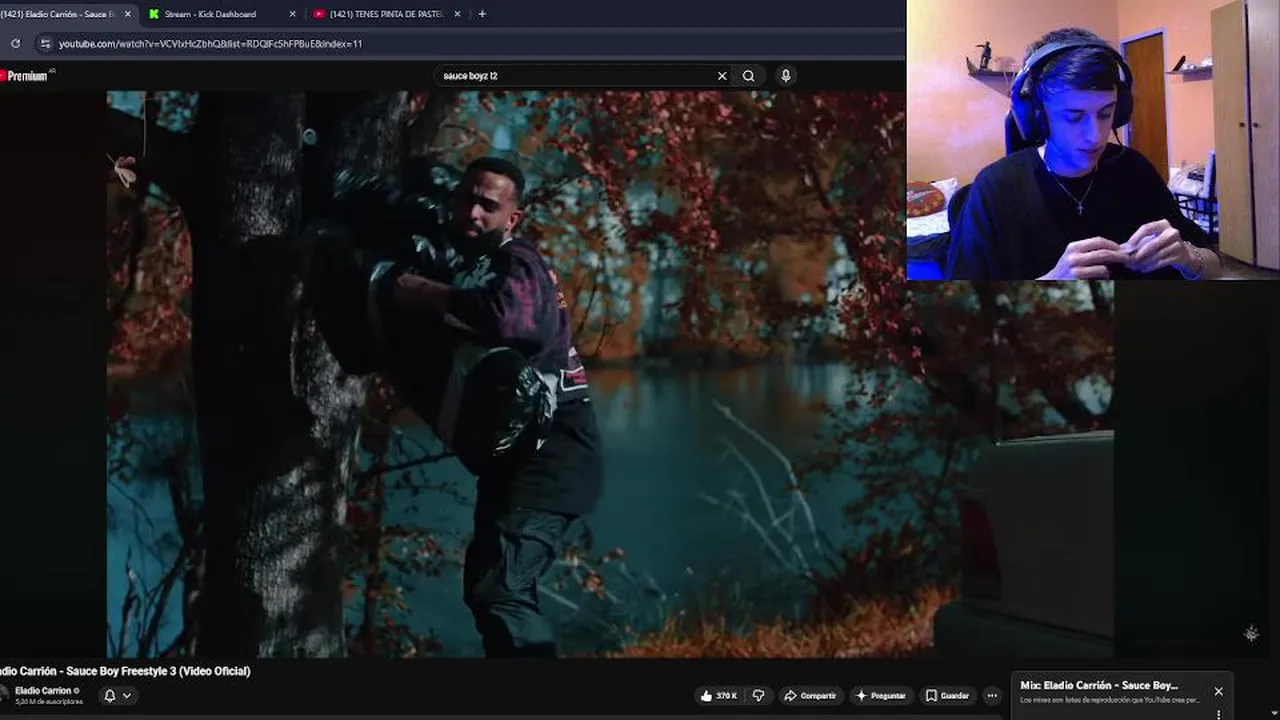Click the Mix: Eladio Carrión - Sauce Boy title
Viewport: 1280px width, 720px height.
point(1099,685)
